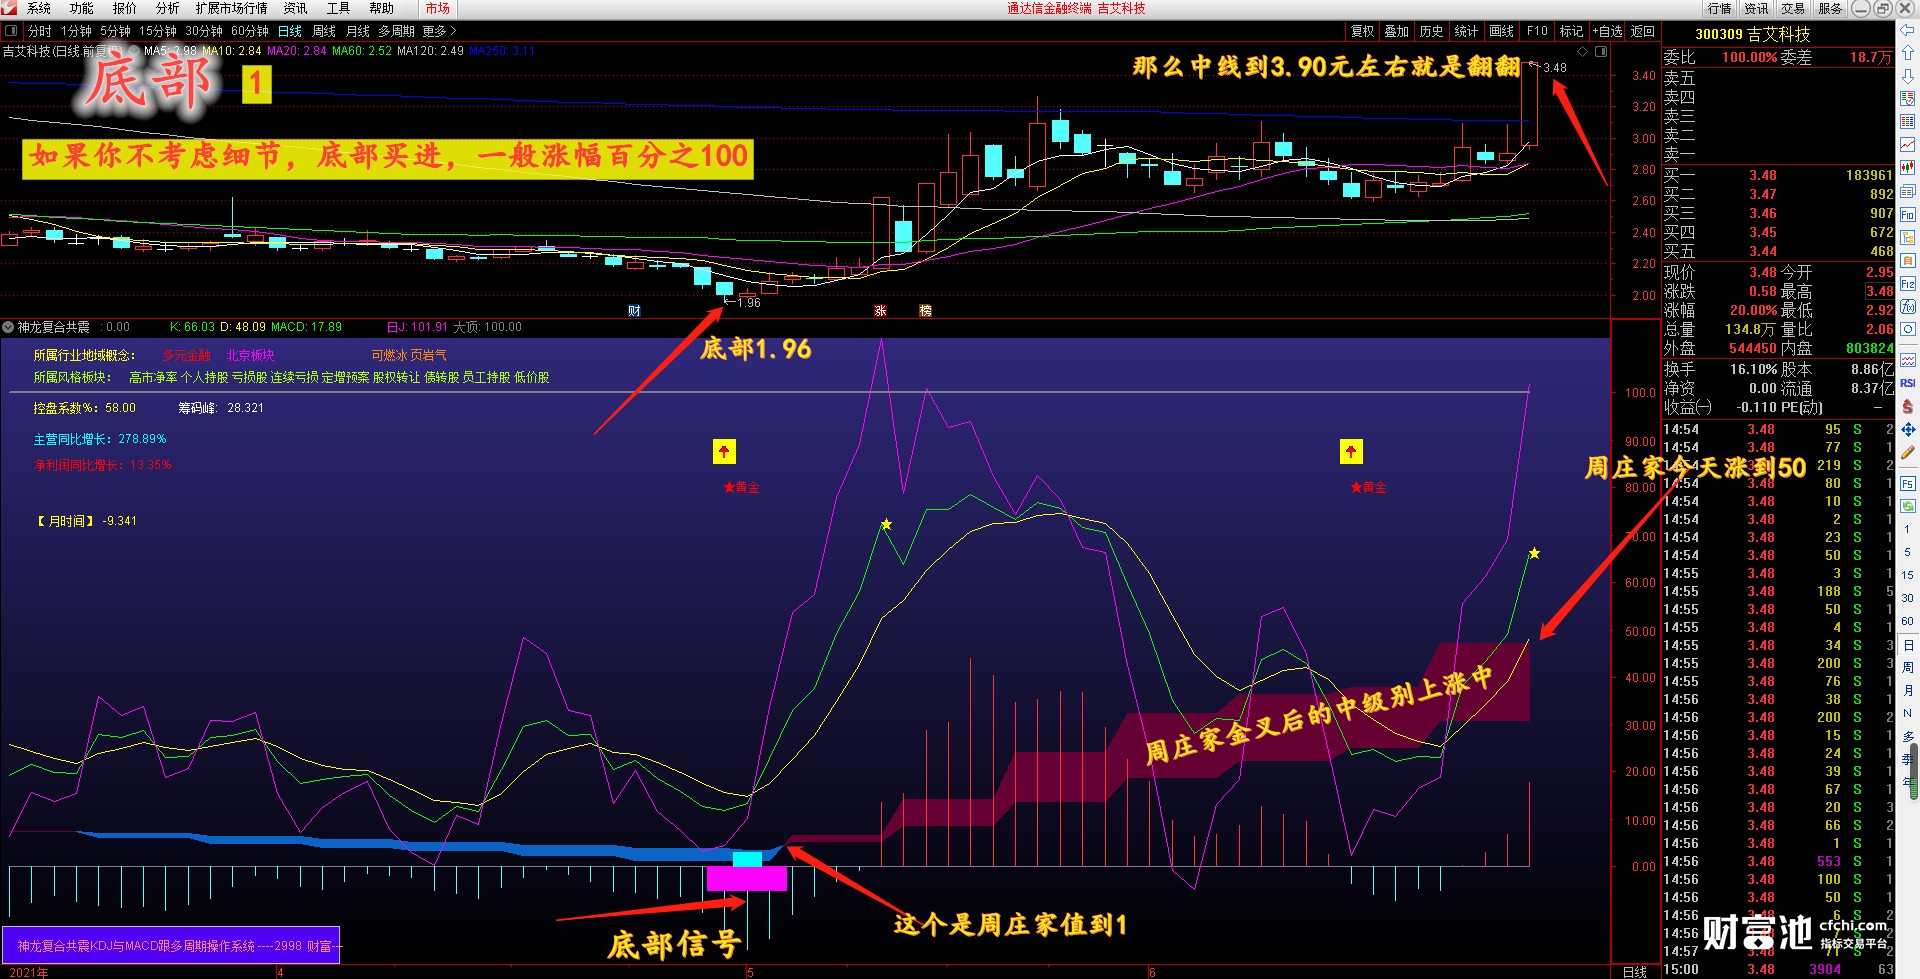Click the 画线 button in chart toolbar
The image size is (1920, 979).
pyautogui.click(x=1502, y=31)
